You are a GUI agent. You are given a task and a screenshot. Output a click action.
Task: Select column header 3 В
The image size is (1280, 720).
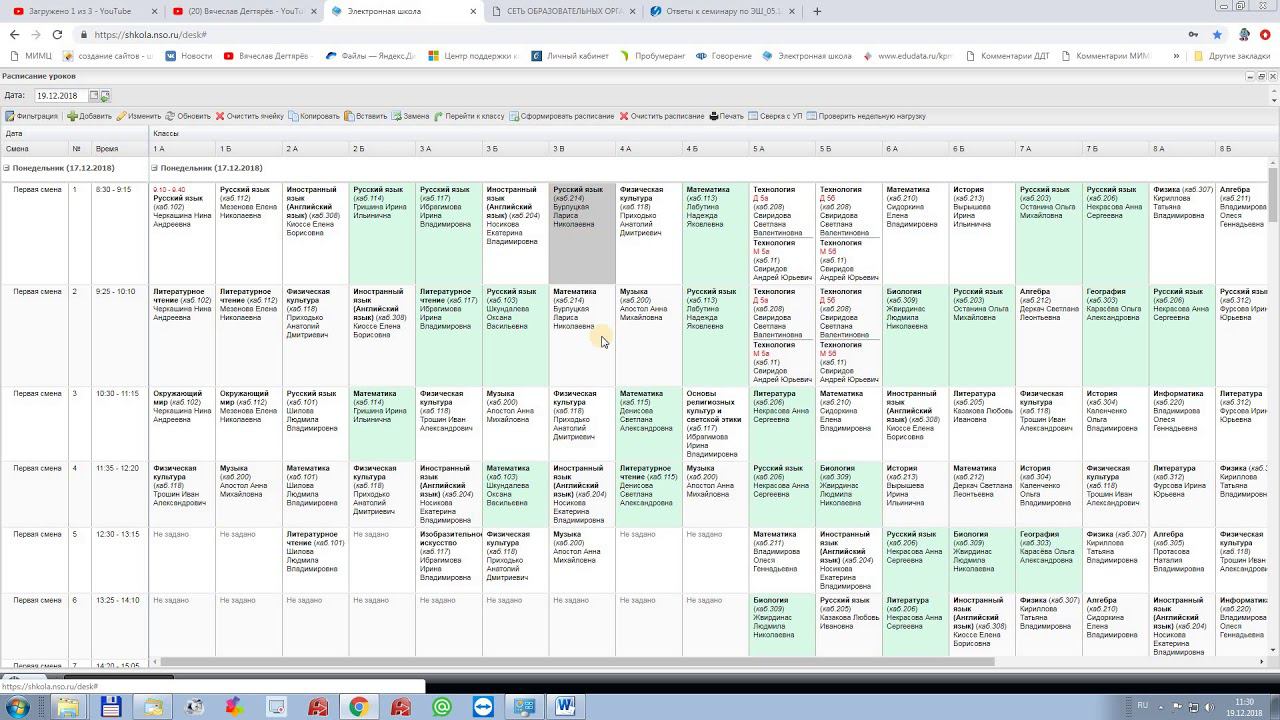point(582,148)
